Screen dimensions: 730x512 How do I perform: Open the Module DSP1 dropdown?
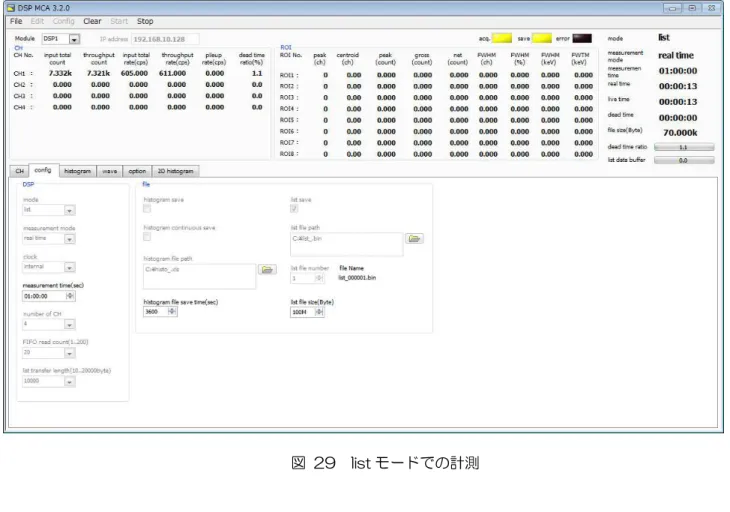pyautogui.click(x=74, y=39)
